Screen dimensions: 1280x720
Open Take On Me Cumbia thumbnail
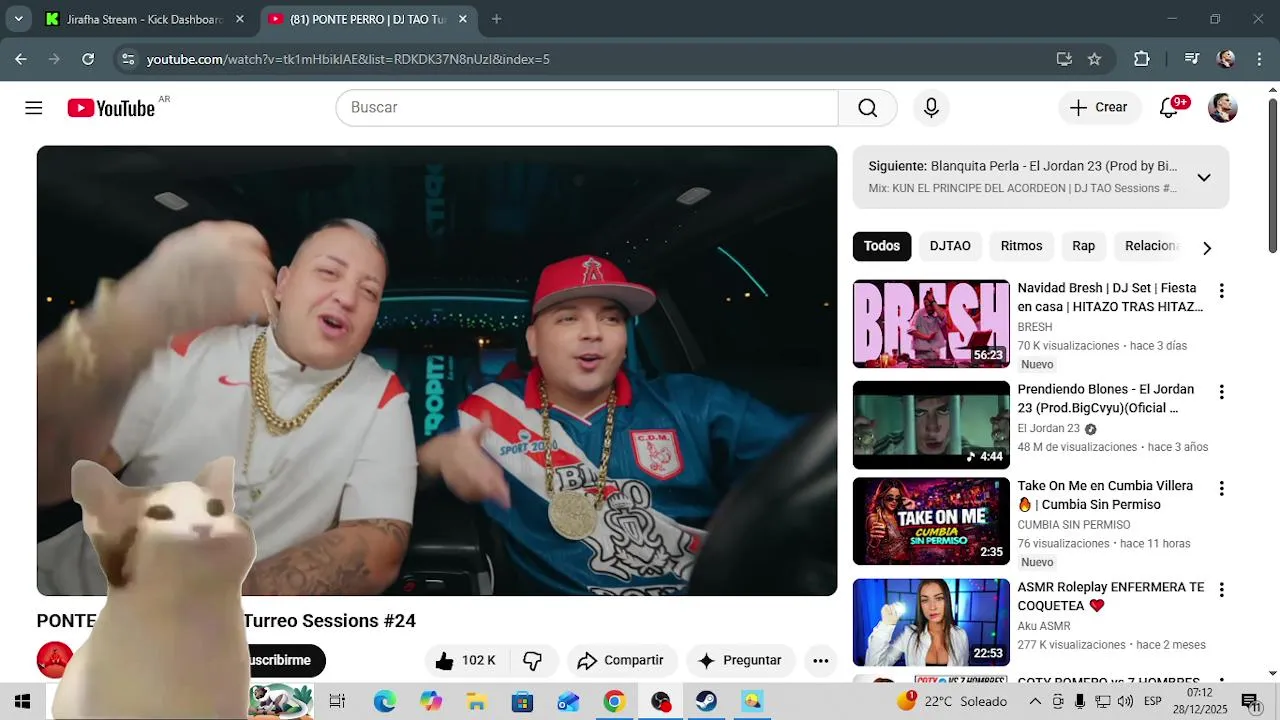(x=931, y=521)
